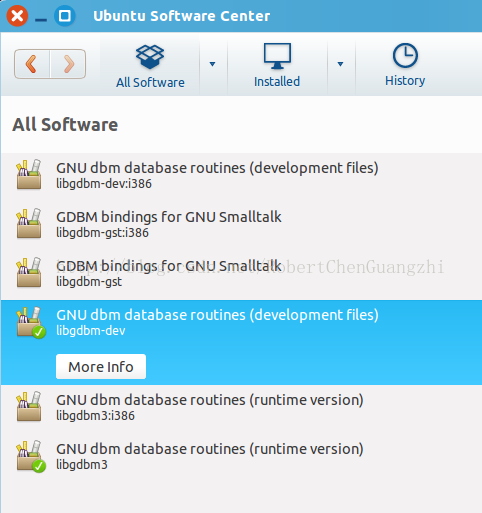Select the libgdbm3 package name
The width and height of the screenshot is (482, 513).
(82, 465)
